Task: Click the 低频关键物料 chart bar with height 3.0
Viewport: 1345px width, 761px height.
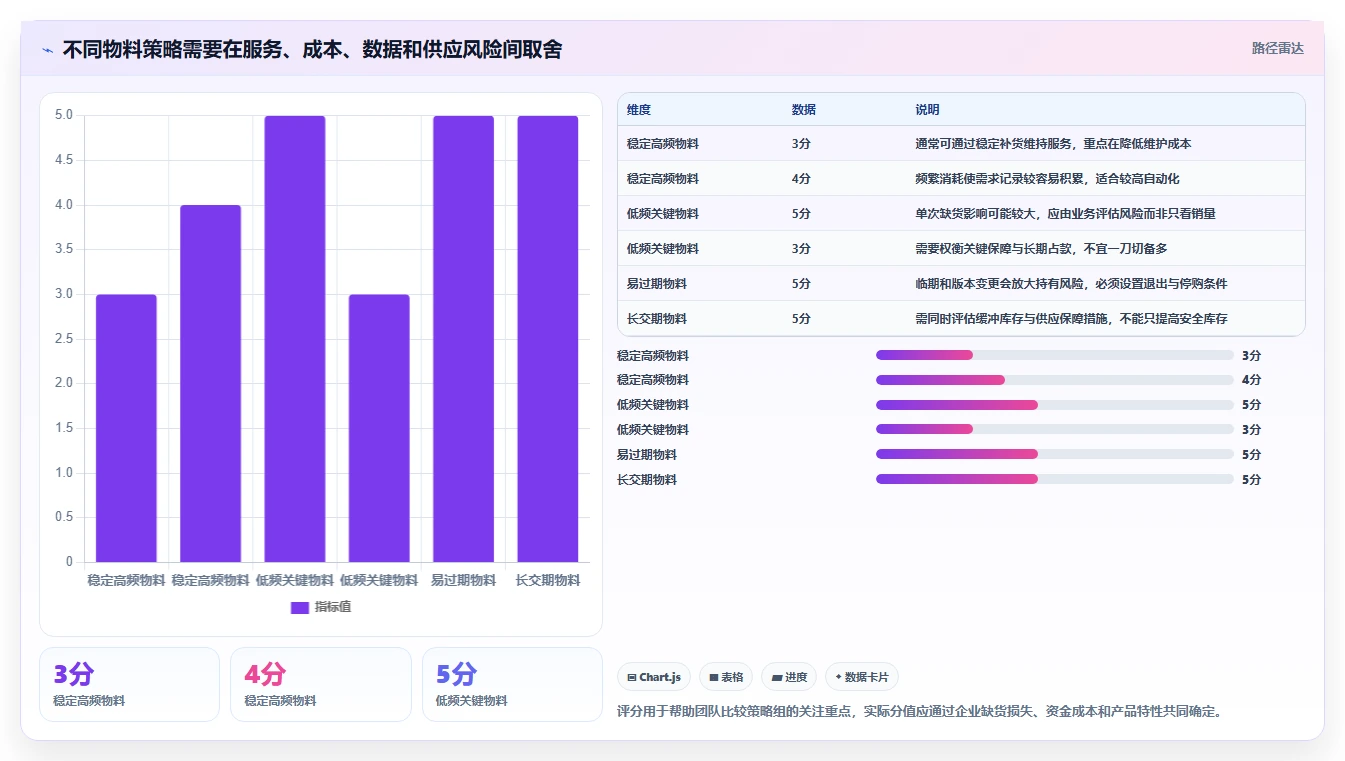Action: pos(379,428)
